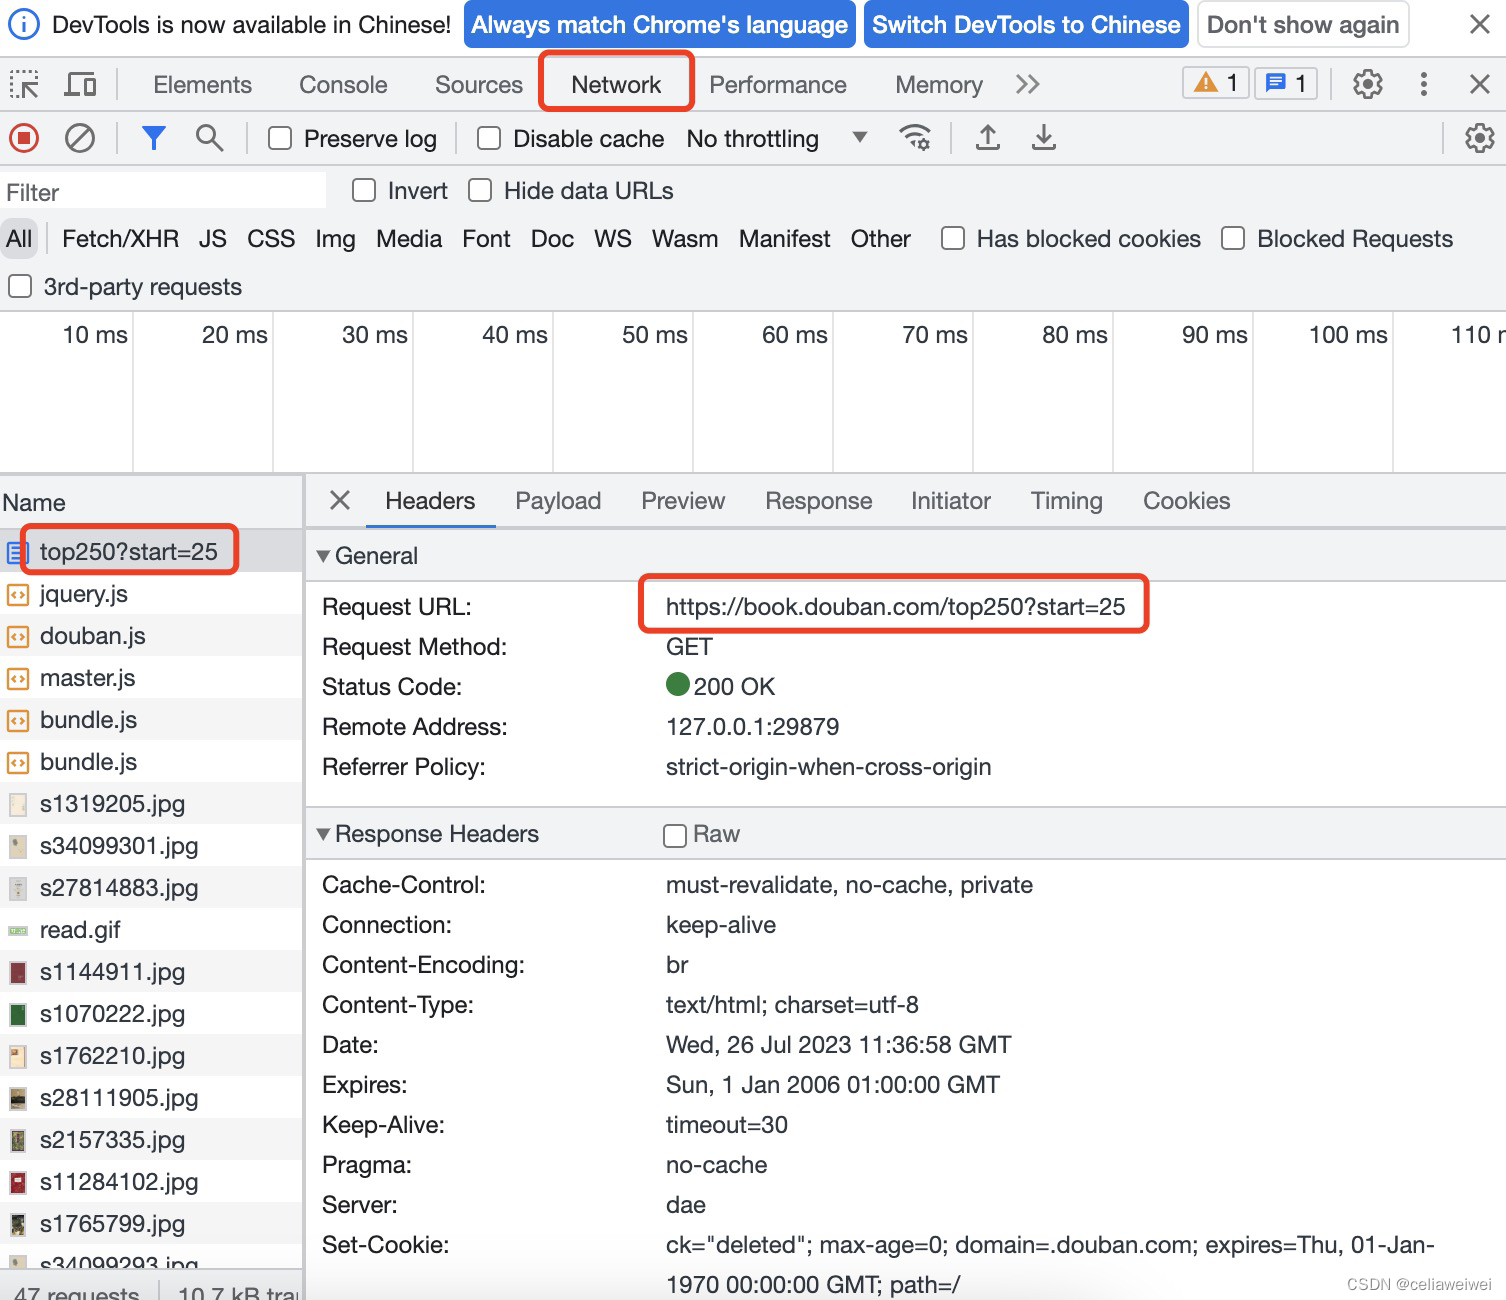Open the No throttling dropdown
This screenshot has width=1506, height=1300.
pyautogui.click(x=776, y=139)
